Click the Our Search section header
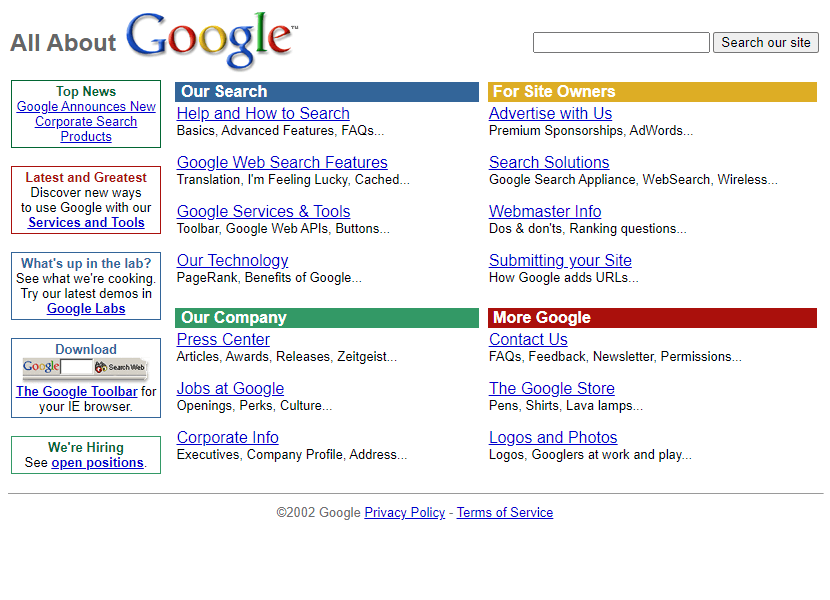 click(327, 92)
